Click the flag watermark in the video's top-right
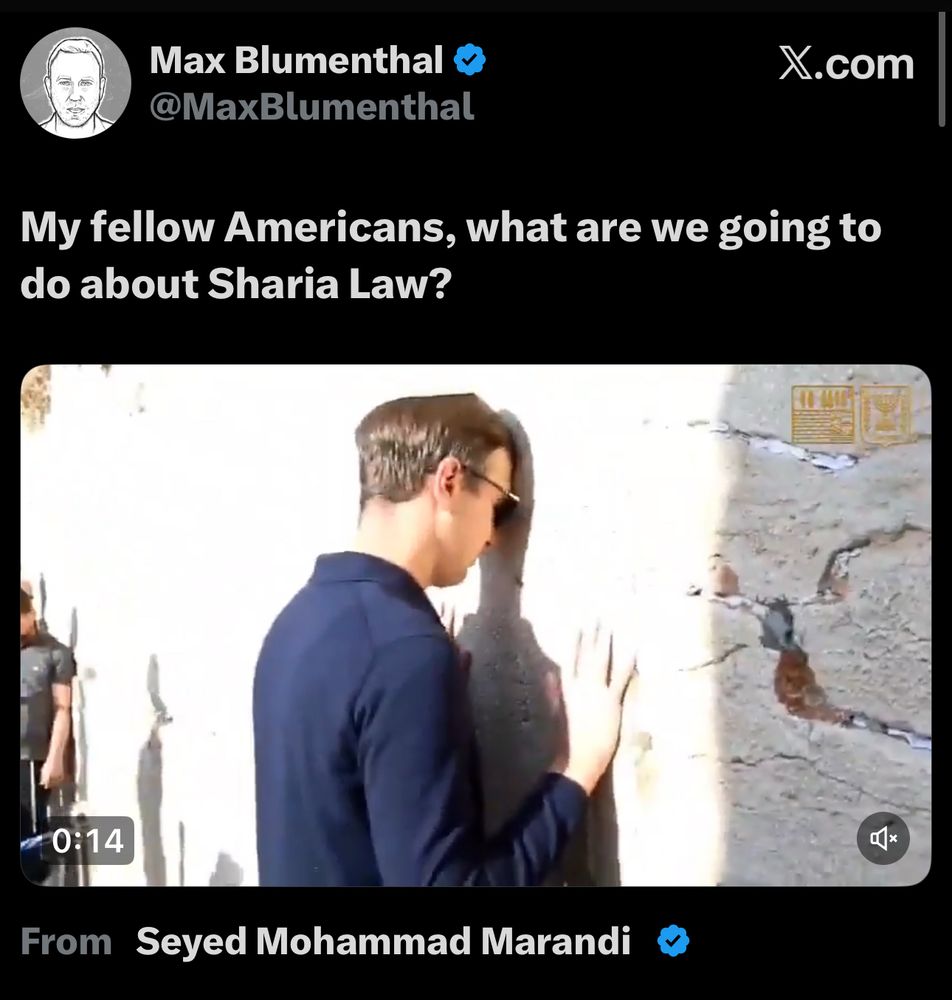 tap(823, 415)
